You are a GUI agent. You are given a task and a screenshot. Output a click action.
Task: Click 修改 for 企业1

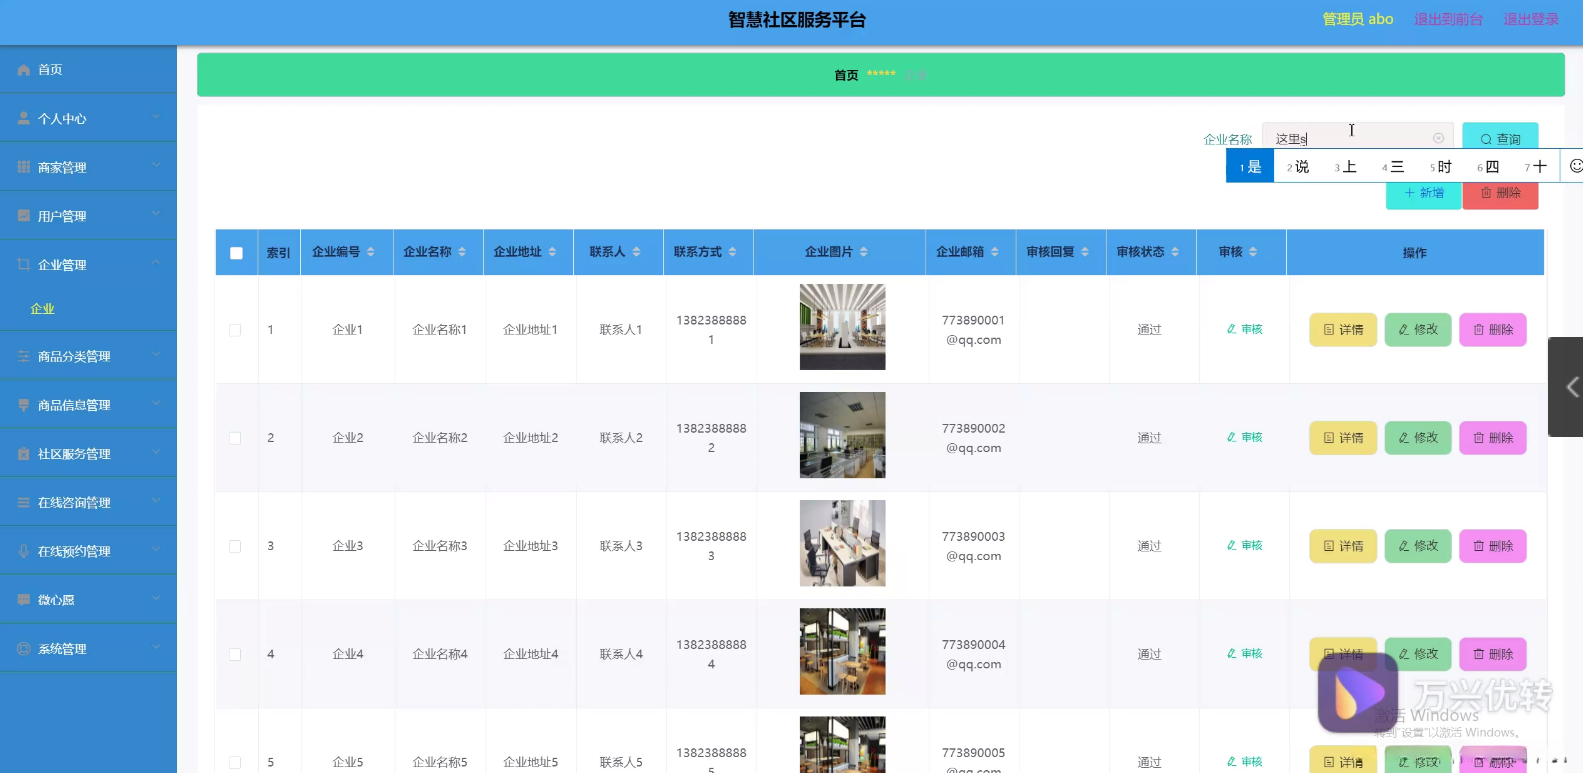point(1418,330)
